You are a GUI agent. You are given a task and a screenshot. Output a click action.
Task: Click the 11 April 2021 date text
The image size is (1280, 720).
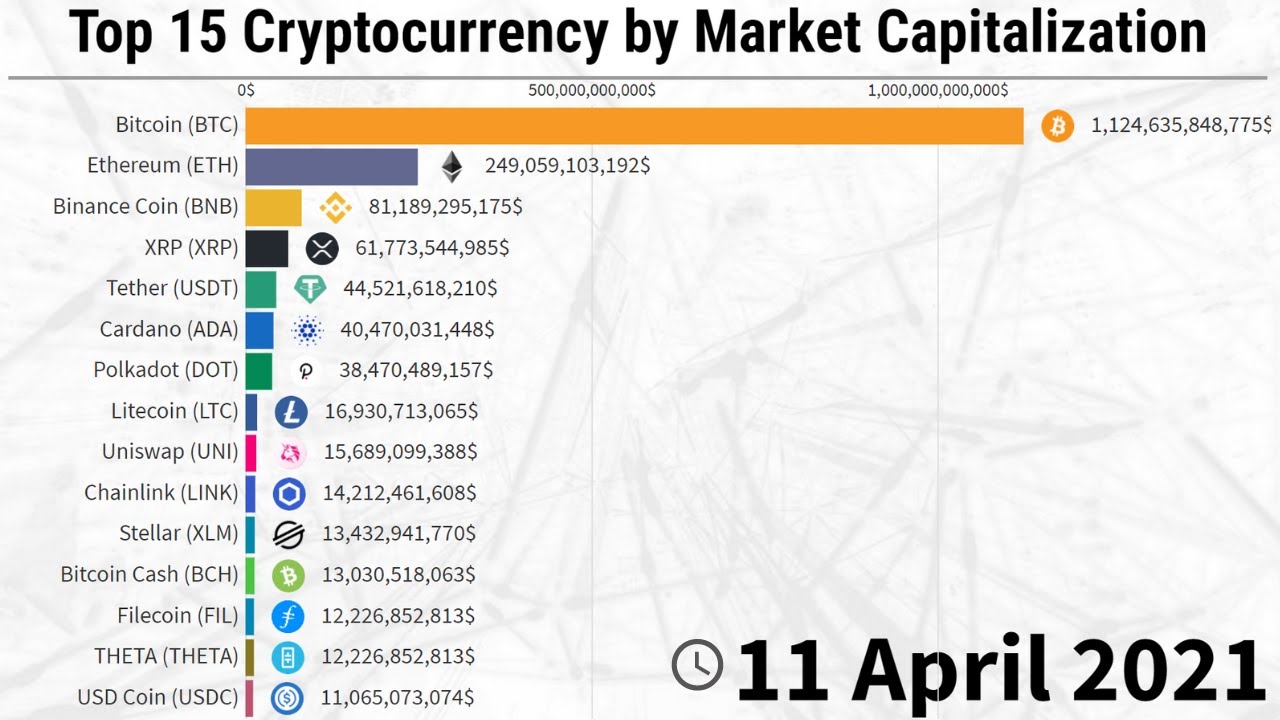pos(1000,668)
